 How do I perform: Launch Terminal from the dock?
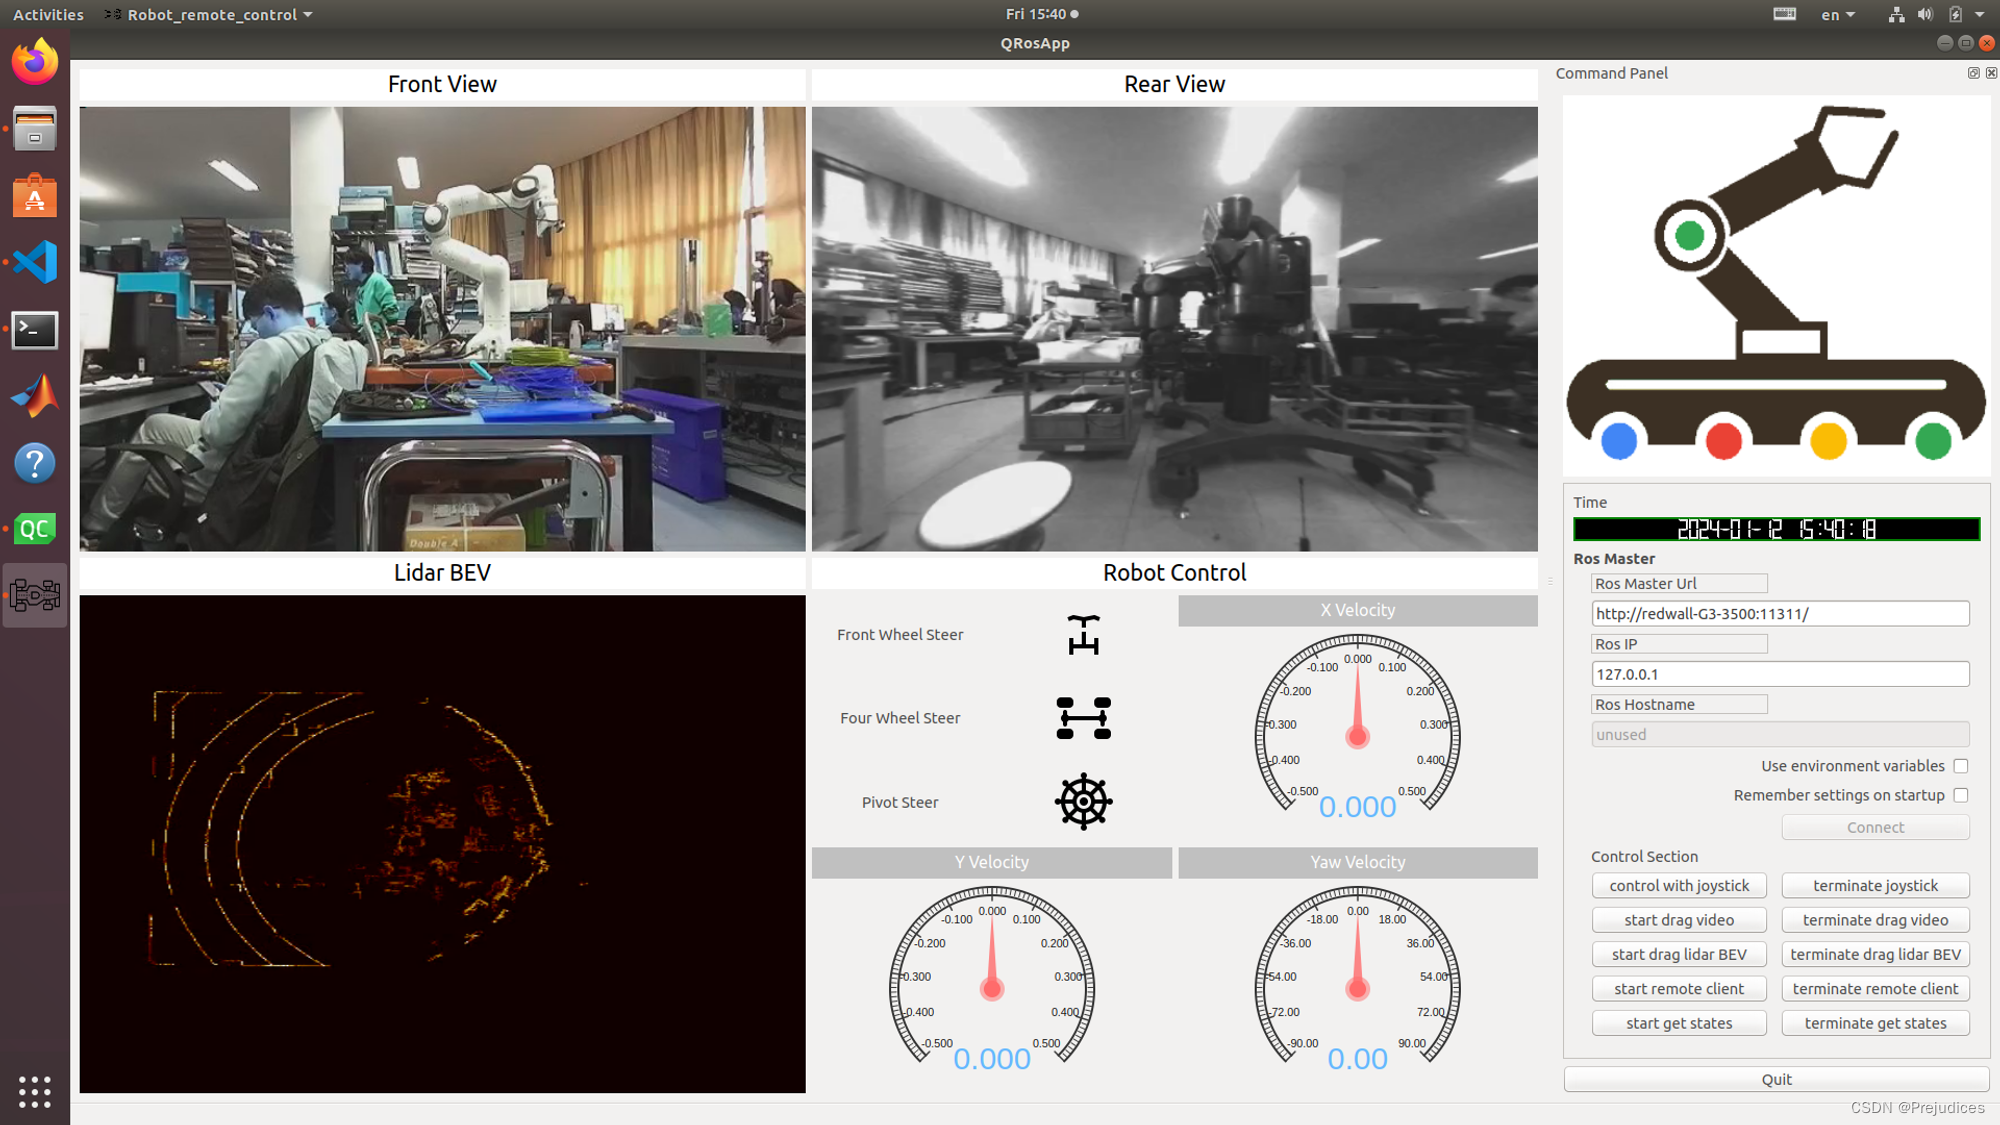click(x=35, y=330)
